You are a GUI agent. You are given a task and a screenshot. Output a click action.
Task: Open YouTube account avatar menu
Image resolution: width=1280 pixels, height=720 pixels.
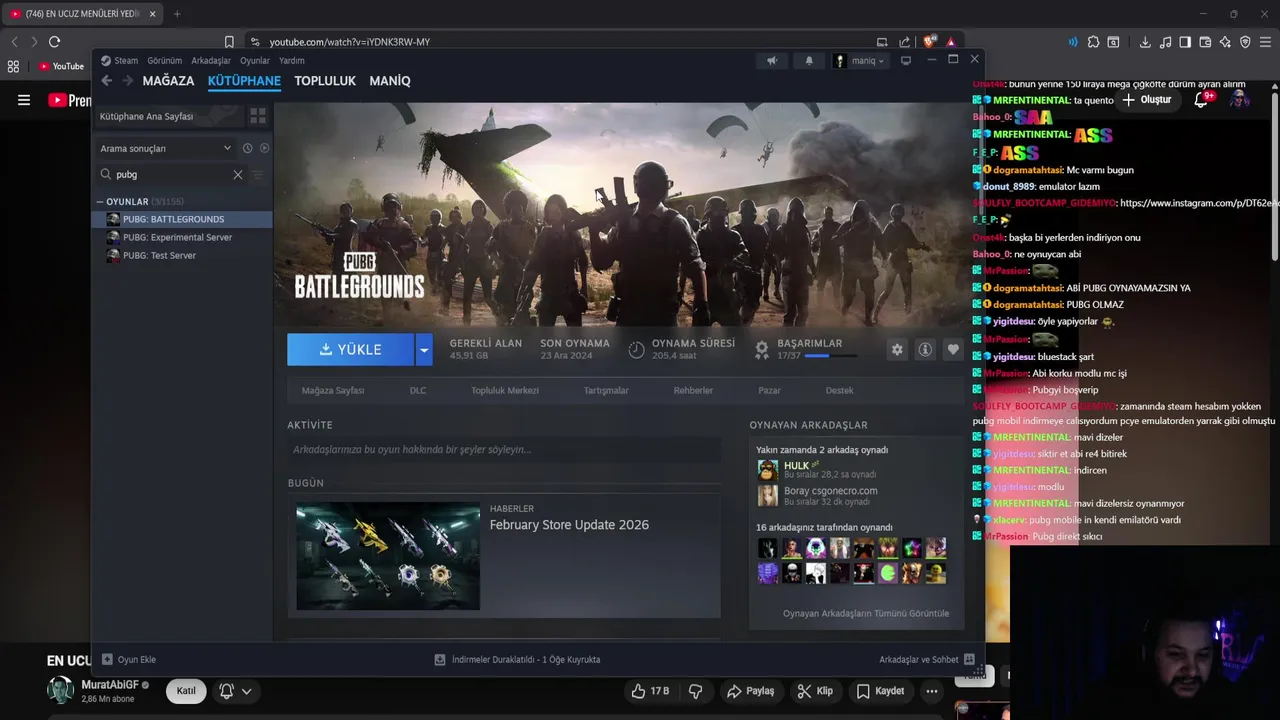coord(1239,99)
